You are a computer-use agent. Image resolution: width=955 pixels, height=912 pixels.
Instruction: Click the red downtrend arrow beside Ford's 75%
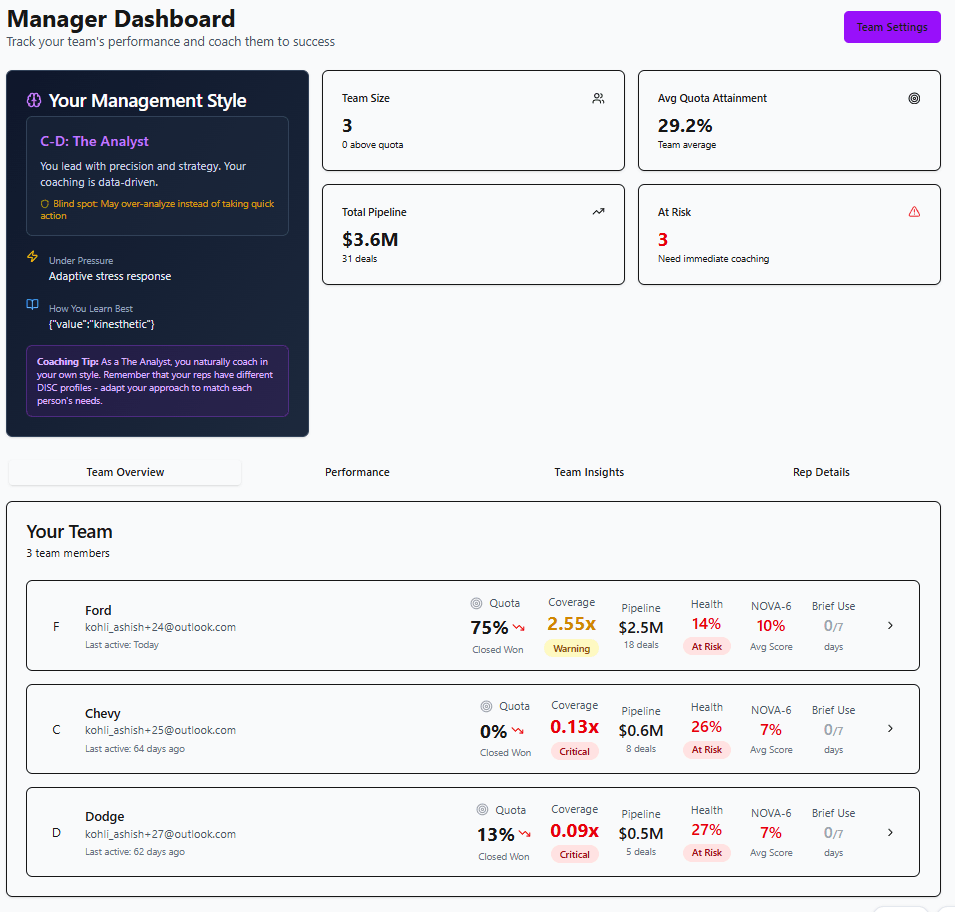point(518,627)
